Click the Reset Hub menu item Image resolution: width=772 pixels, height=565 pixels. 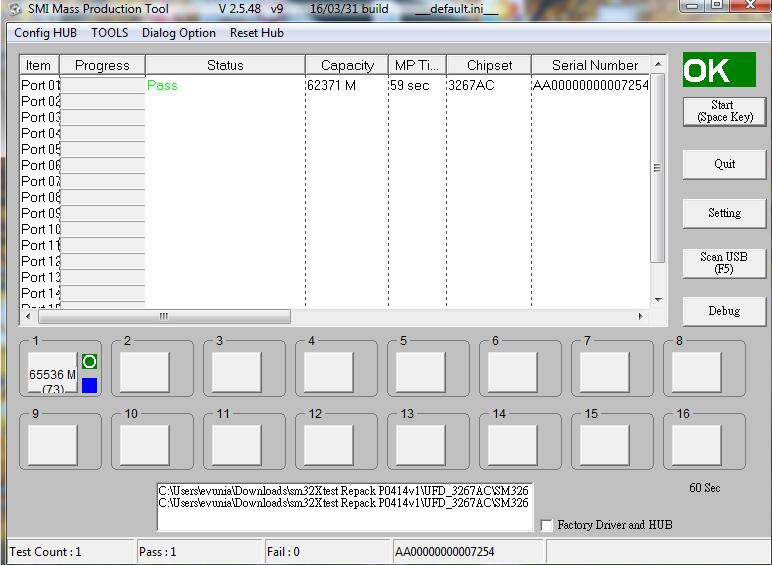coord(257,33)
